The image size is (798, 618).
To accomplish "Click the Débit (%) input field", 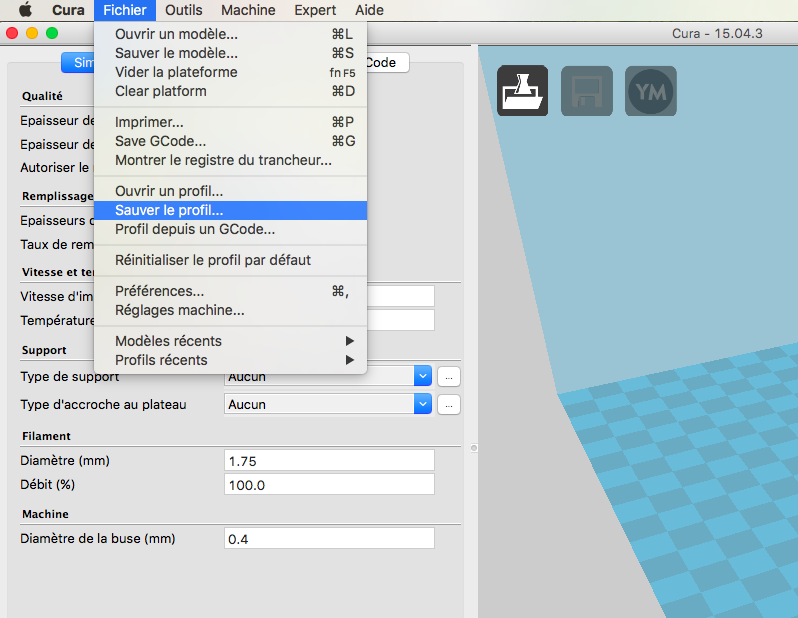I will [x=329, y=485].
